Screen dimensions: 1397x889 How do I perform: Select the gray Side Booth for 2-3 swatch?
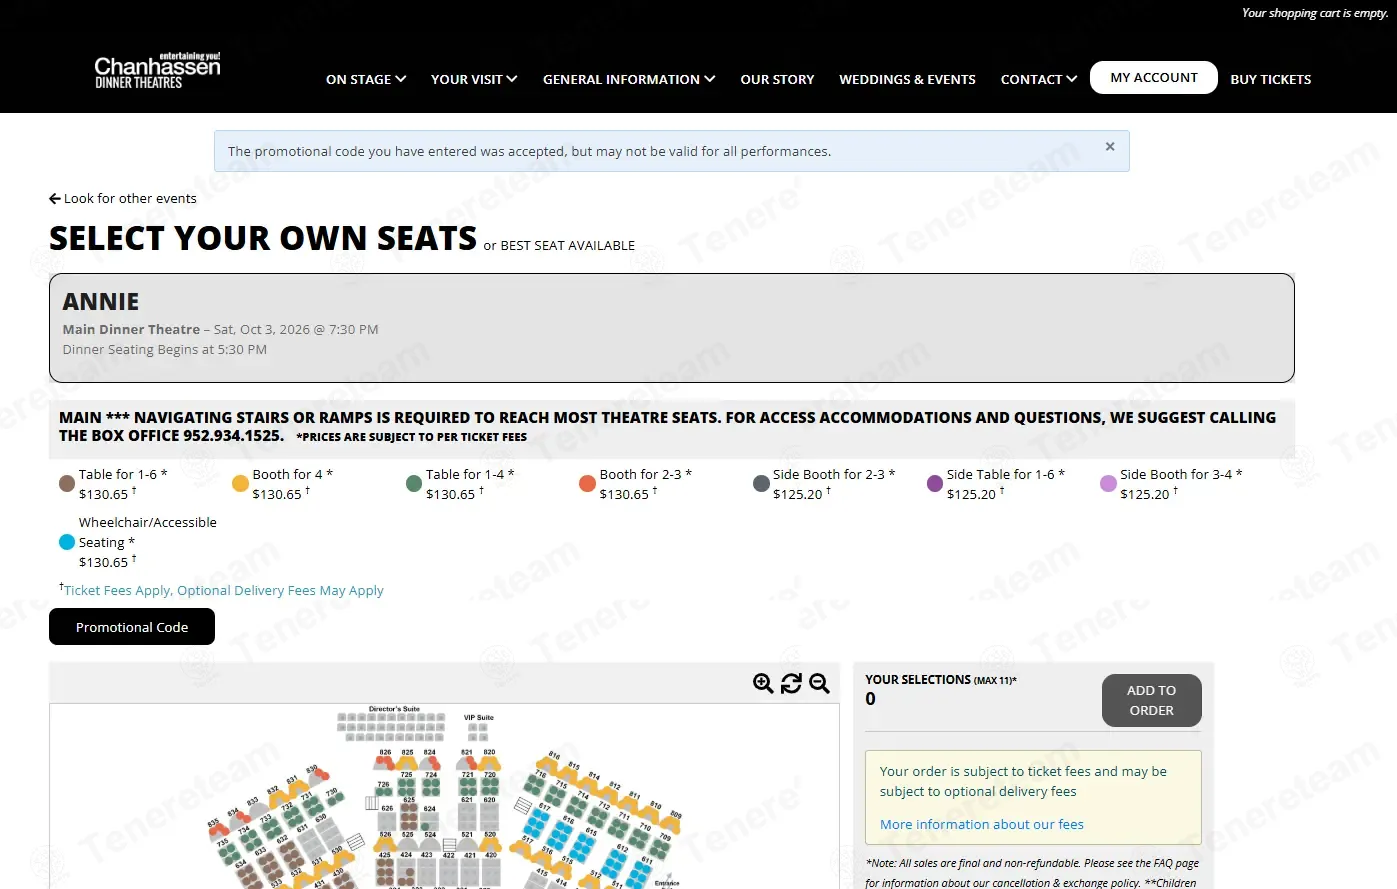(761, 484)
